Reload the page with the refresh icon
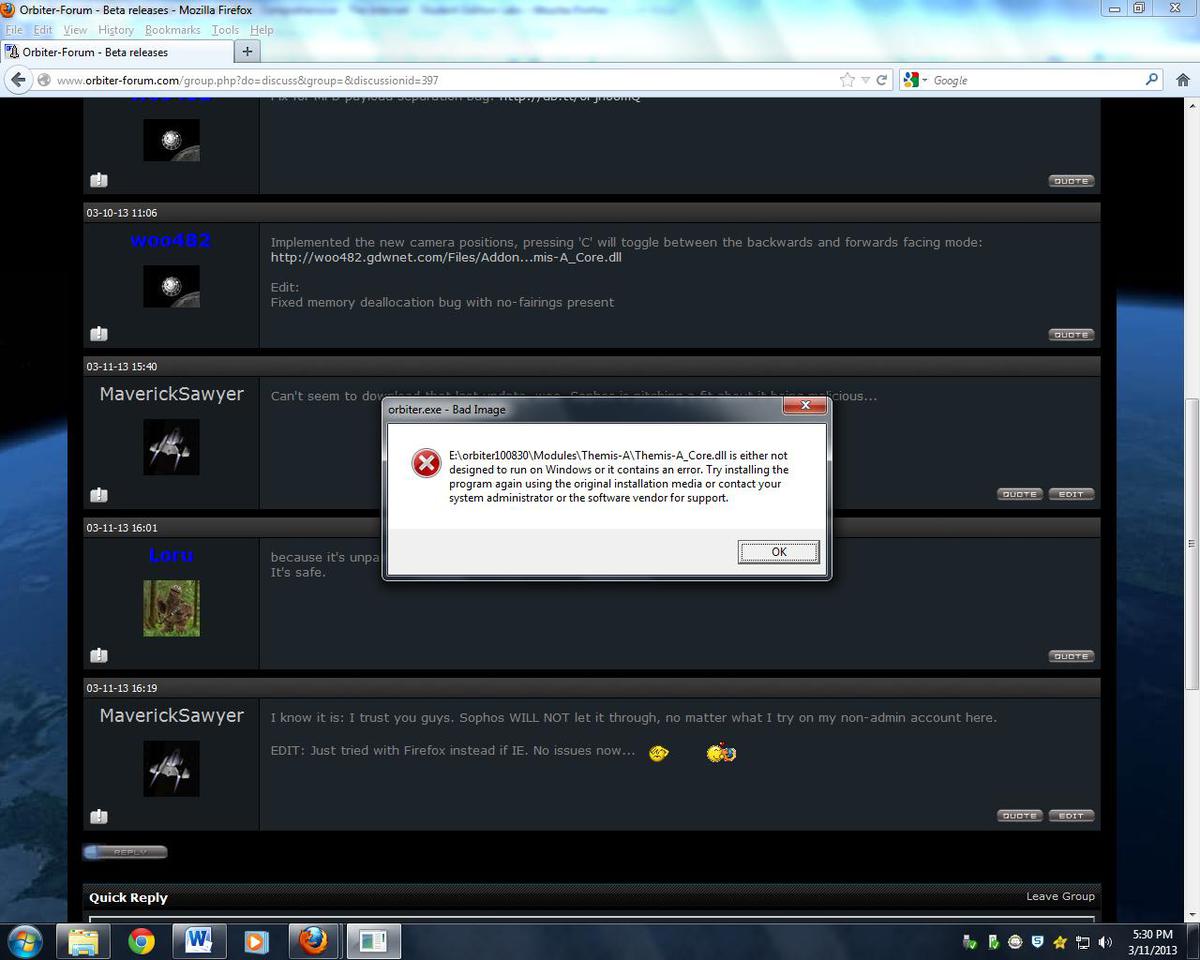The height and width of the screenshot is (960, 1200). pyautogui.click(x=882, y=80)
